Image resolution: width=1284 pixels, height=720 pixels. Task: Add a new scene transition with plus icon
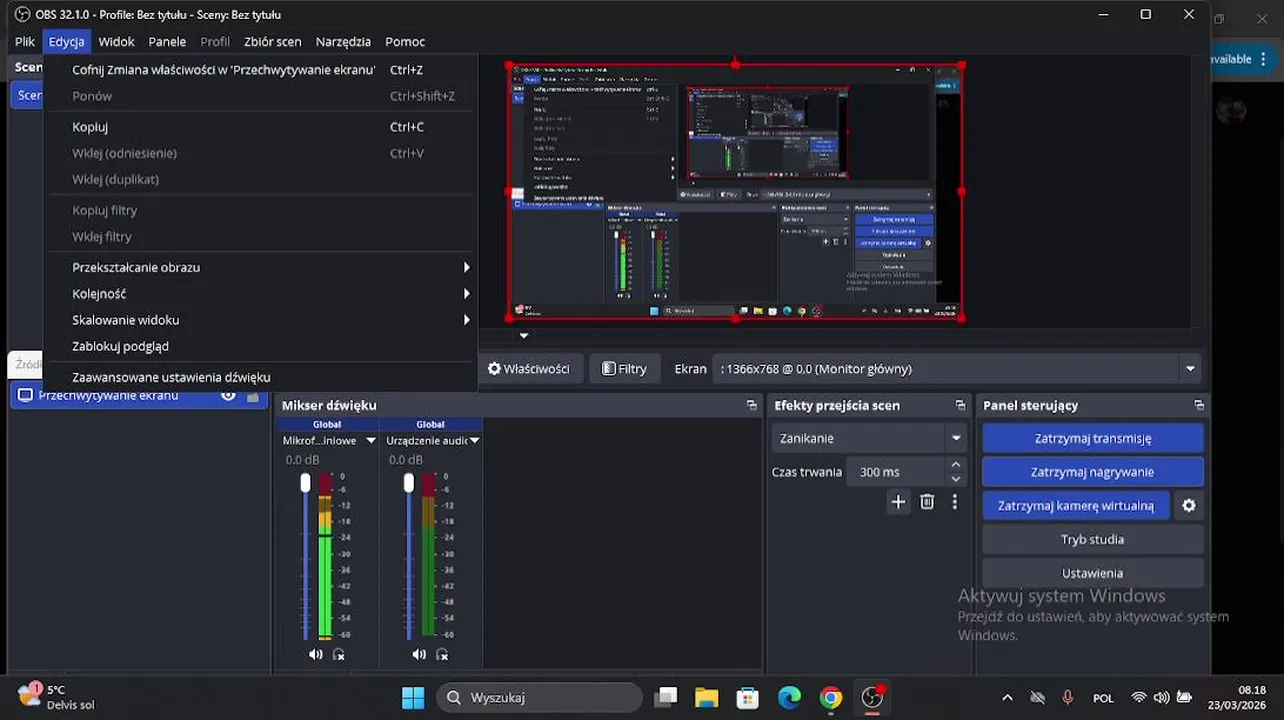tap(898, 502)
